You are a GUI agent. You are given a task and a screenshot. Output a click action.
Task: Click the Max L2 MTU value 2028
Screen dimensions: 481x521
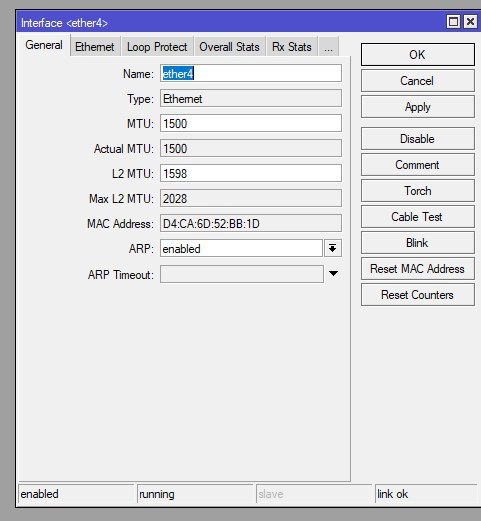[251, 198]
